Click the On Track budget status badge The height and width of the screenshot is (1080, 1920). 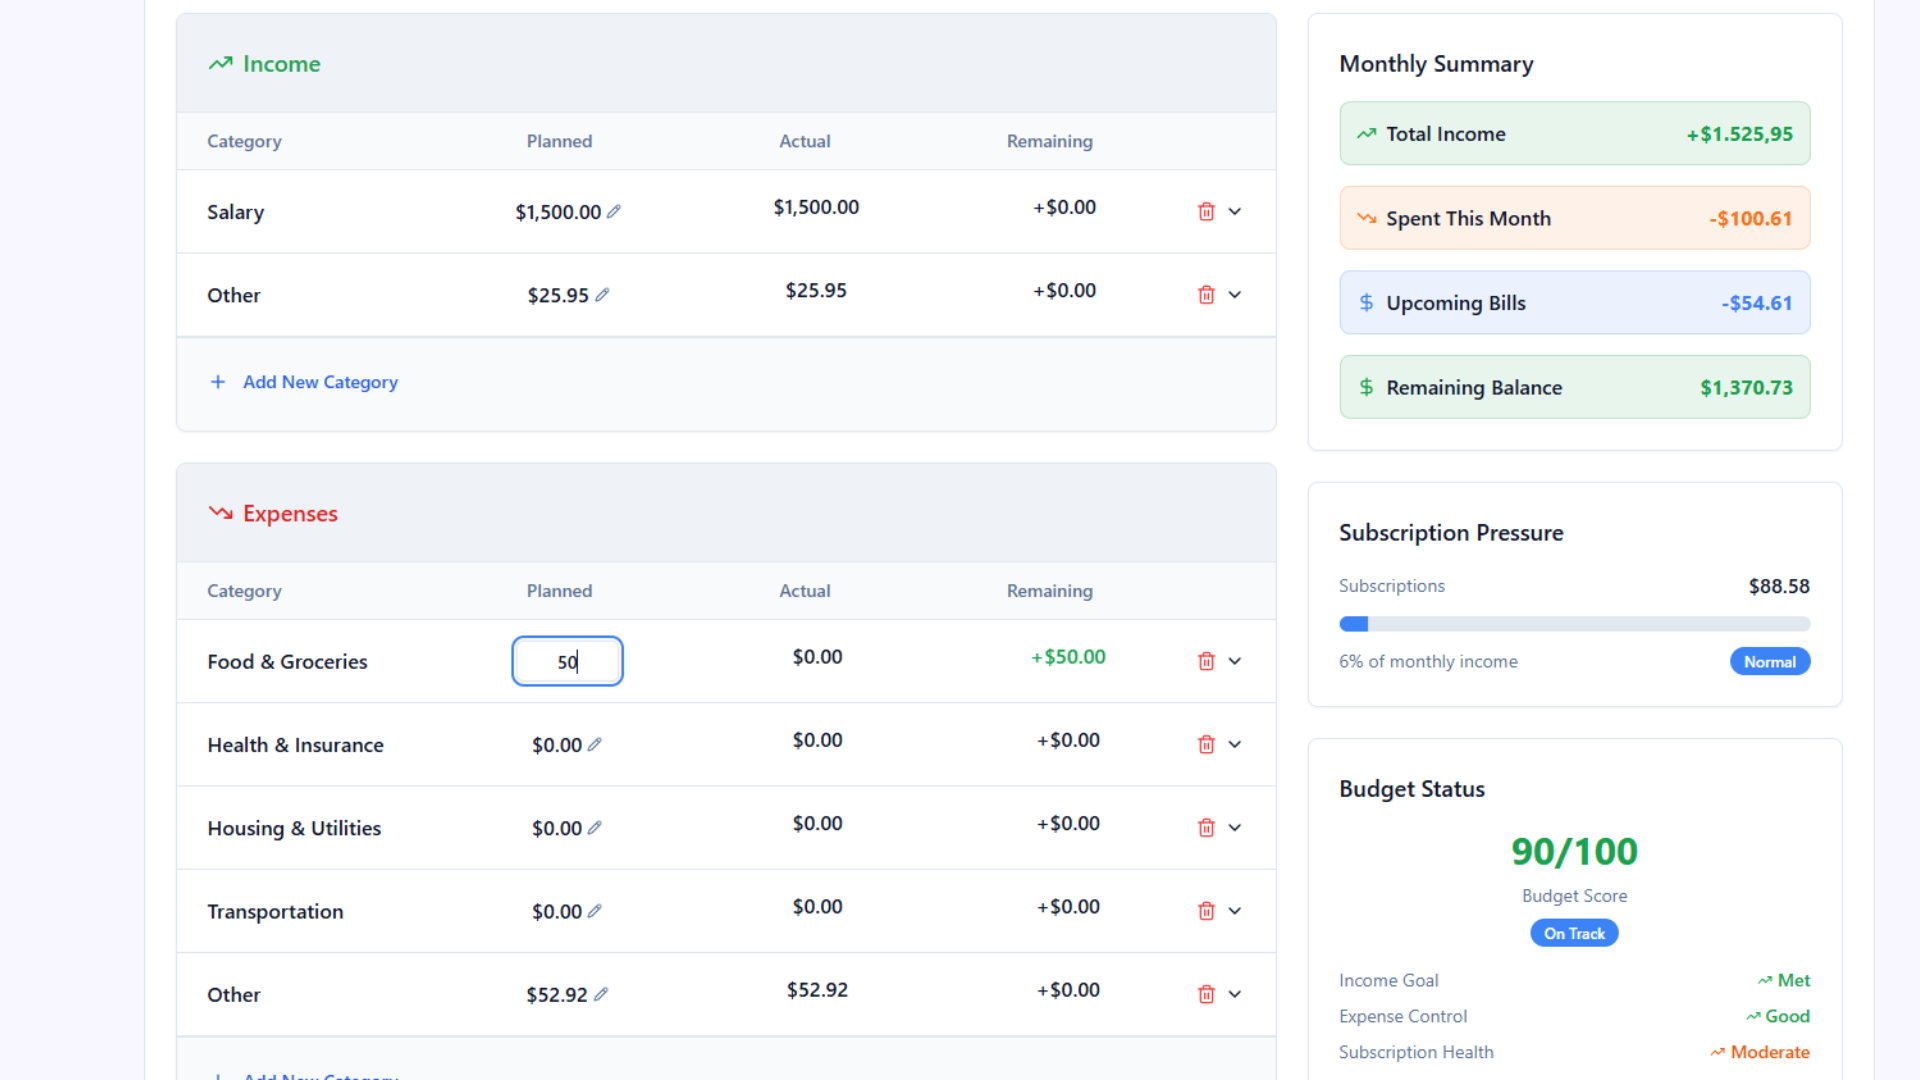click(1573, 932)
